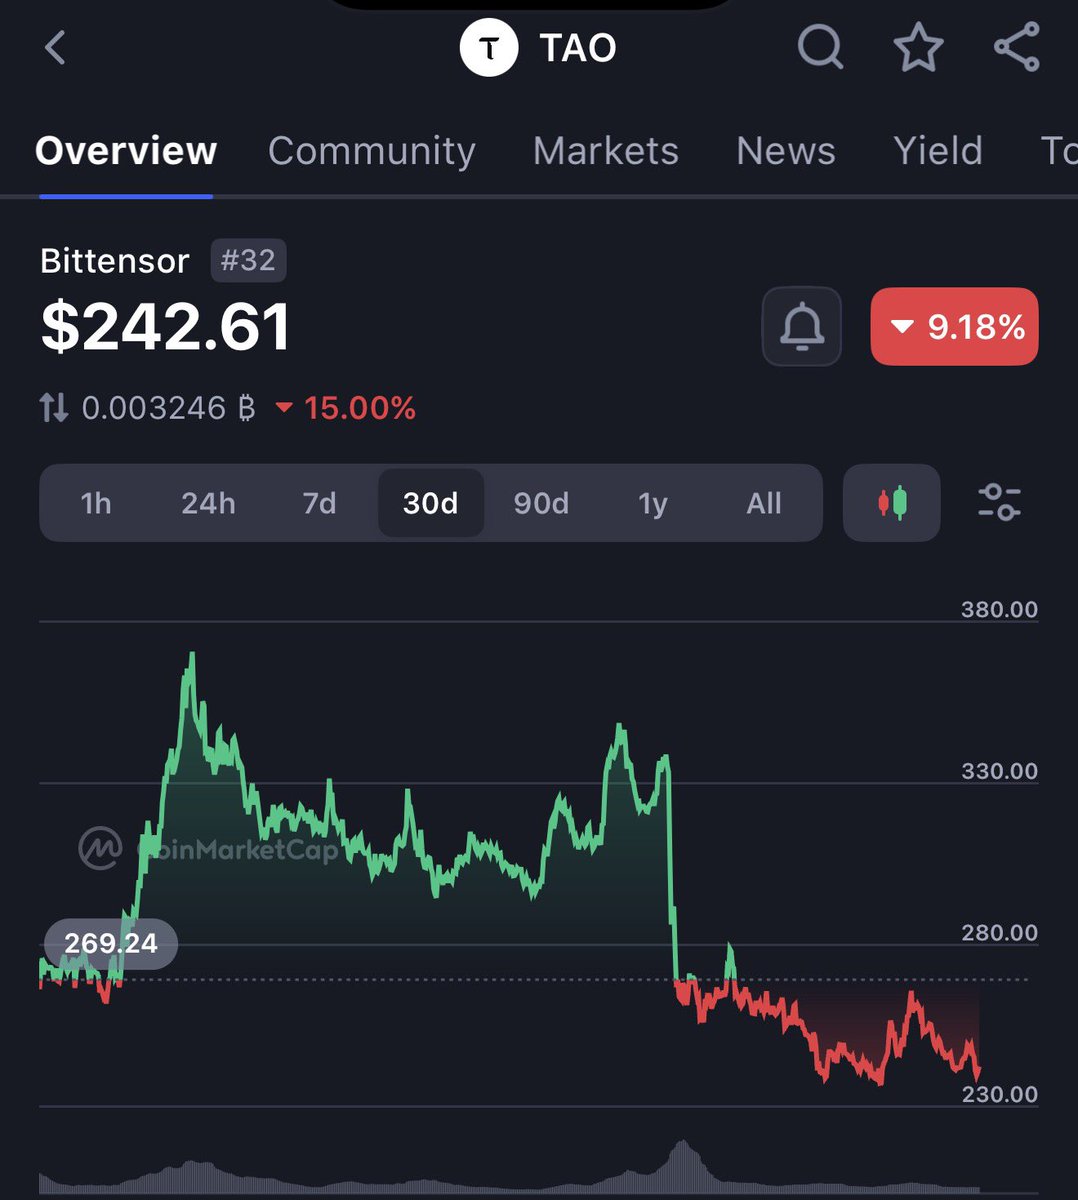Switch to the Community tab
The image size is (1078, 1200).
tap(372, 151)
